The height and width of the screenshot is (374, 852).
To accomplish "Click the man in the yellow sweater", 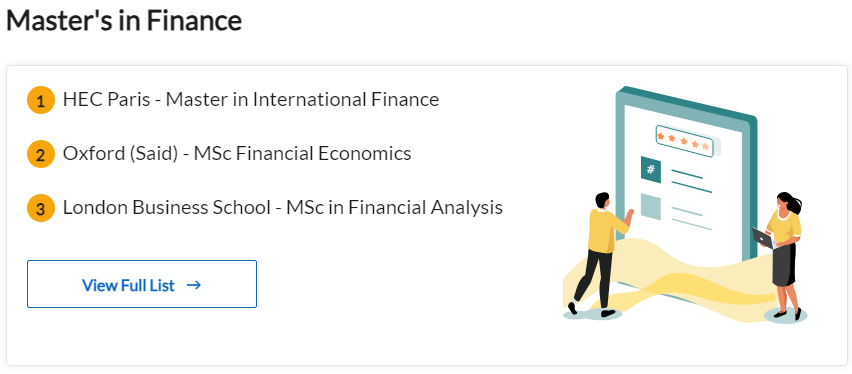I will [x=599, y=254].
